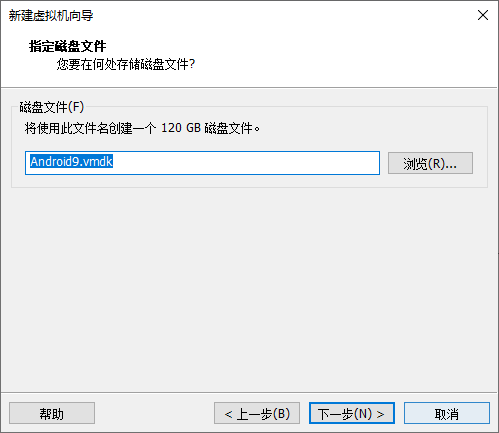The height and width of the screenshot is (433, 499).
Task: Click the > arrow on 下一步 button
Action: pyautogui.click(x=380, y=414)
